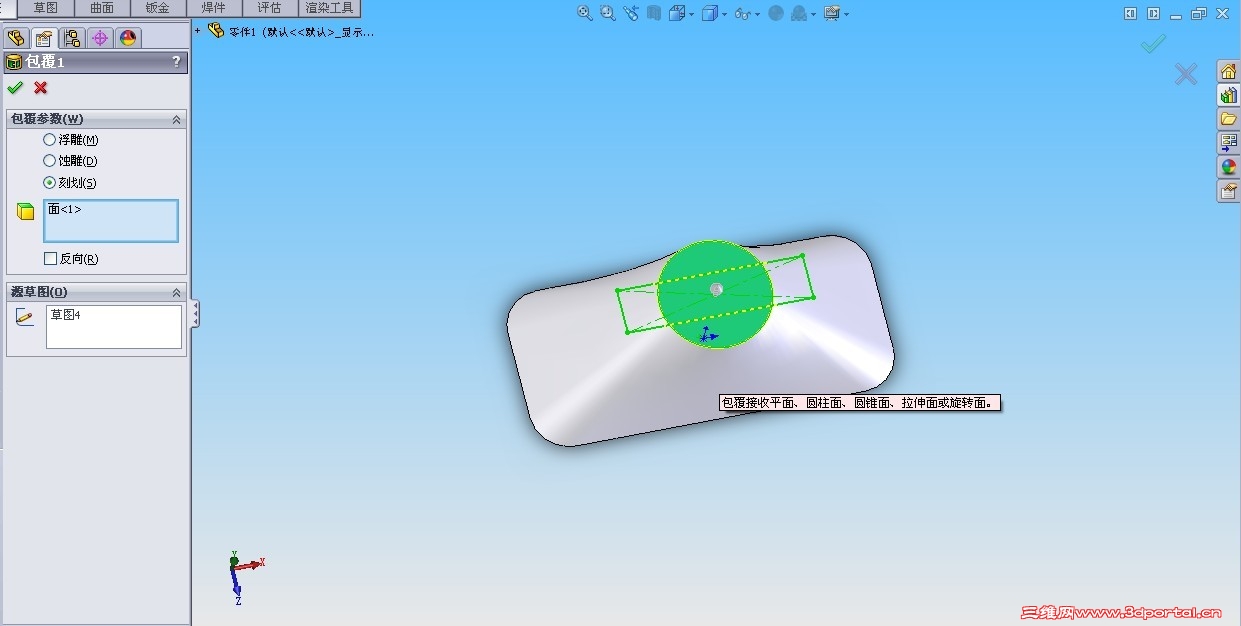Select the 浮雕 (Emboss) radio button

50,140
